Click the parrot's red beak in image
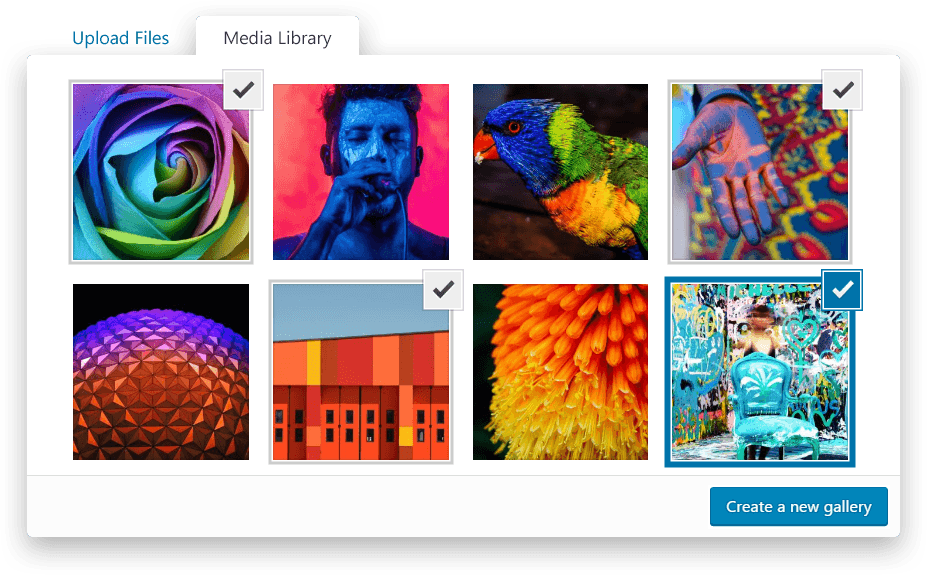The image size is (927, 575). point(485,148)
